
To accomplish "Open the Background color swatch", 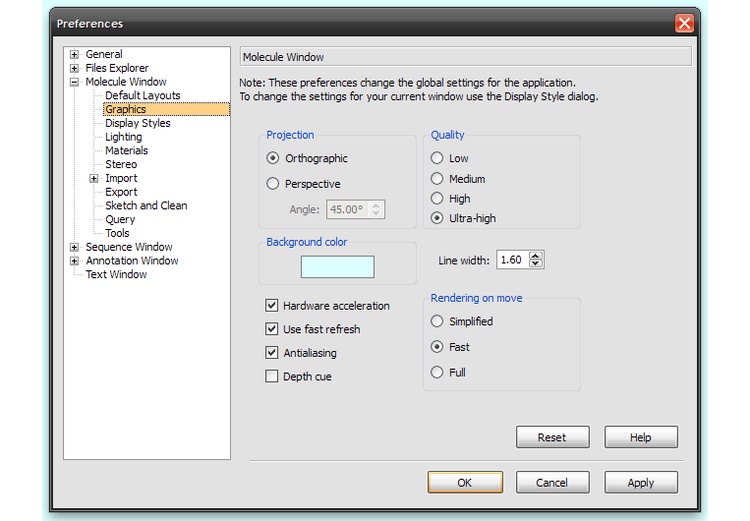I will [x=338, y=267].
